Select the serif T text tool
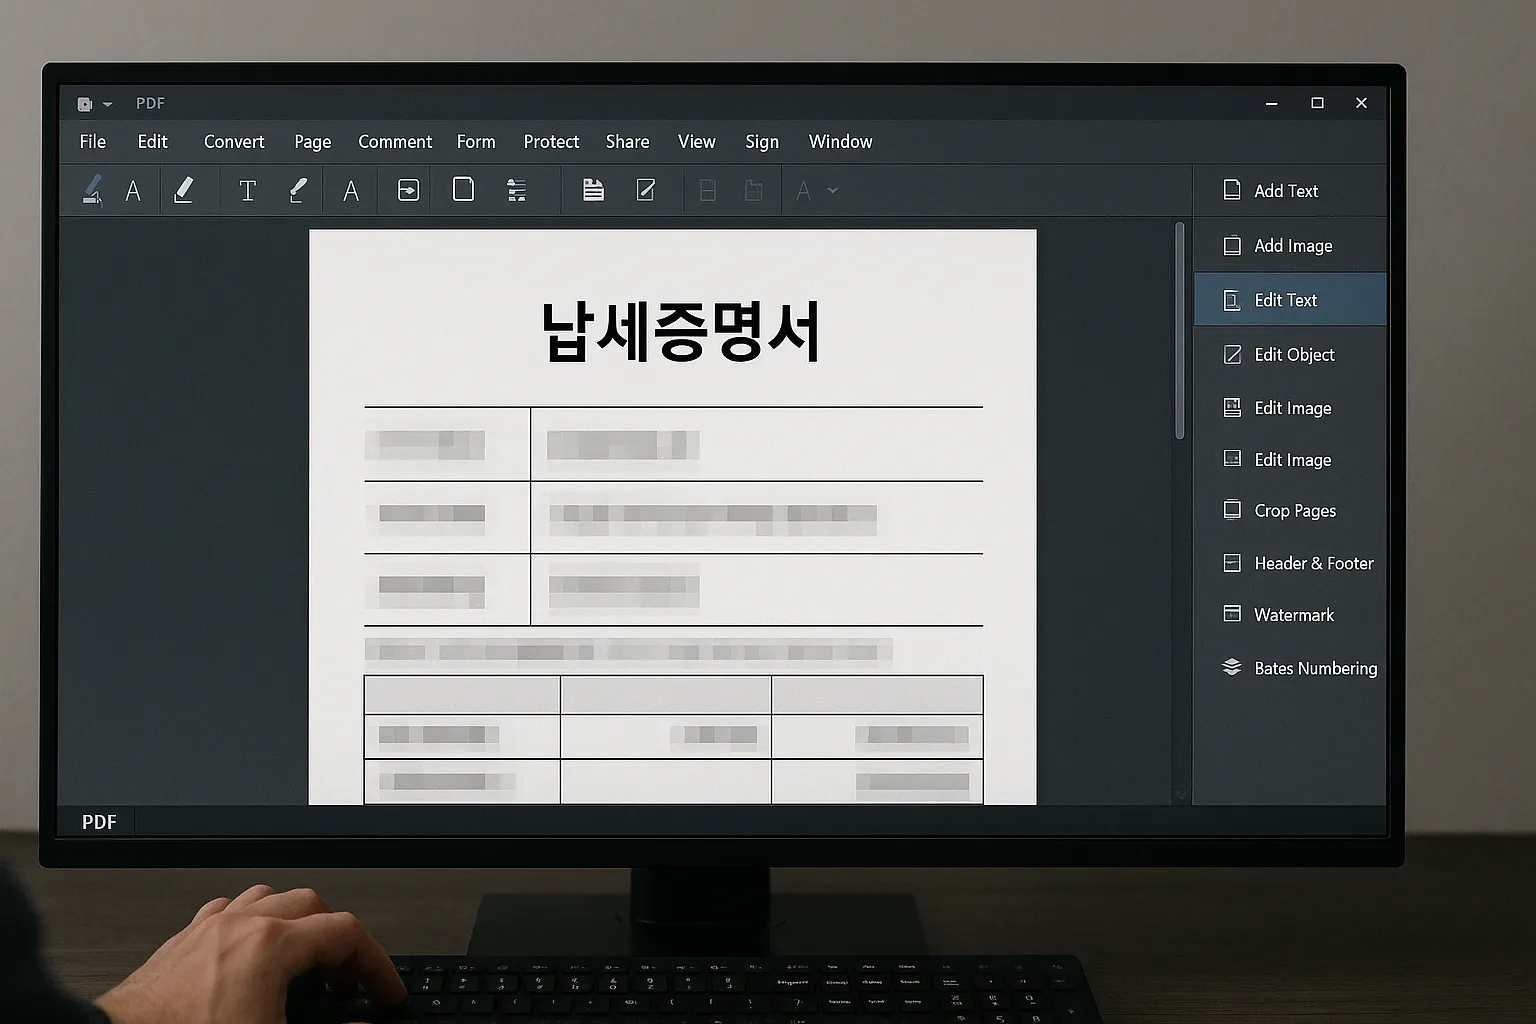 click(247, 190)
